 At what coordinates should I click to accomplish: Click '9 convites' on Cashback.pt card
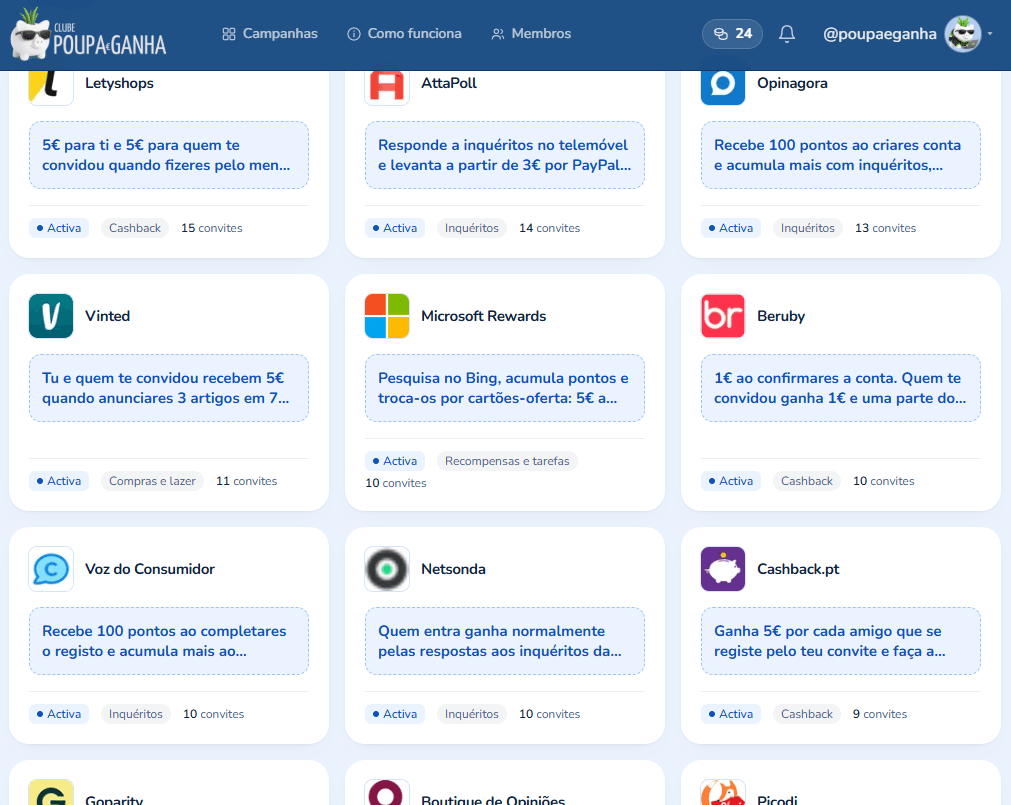pyautogui.click(x=879, y=714)
